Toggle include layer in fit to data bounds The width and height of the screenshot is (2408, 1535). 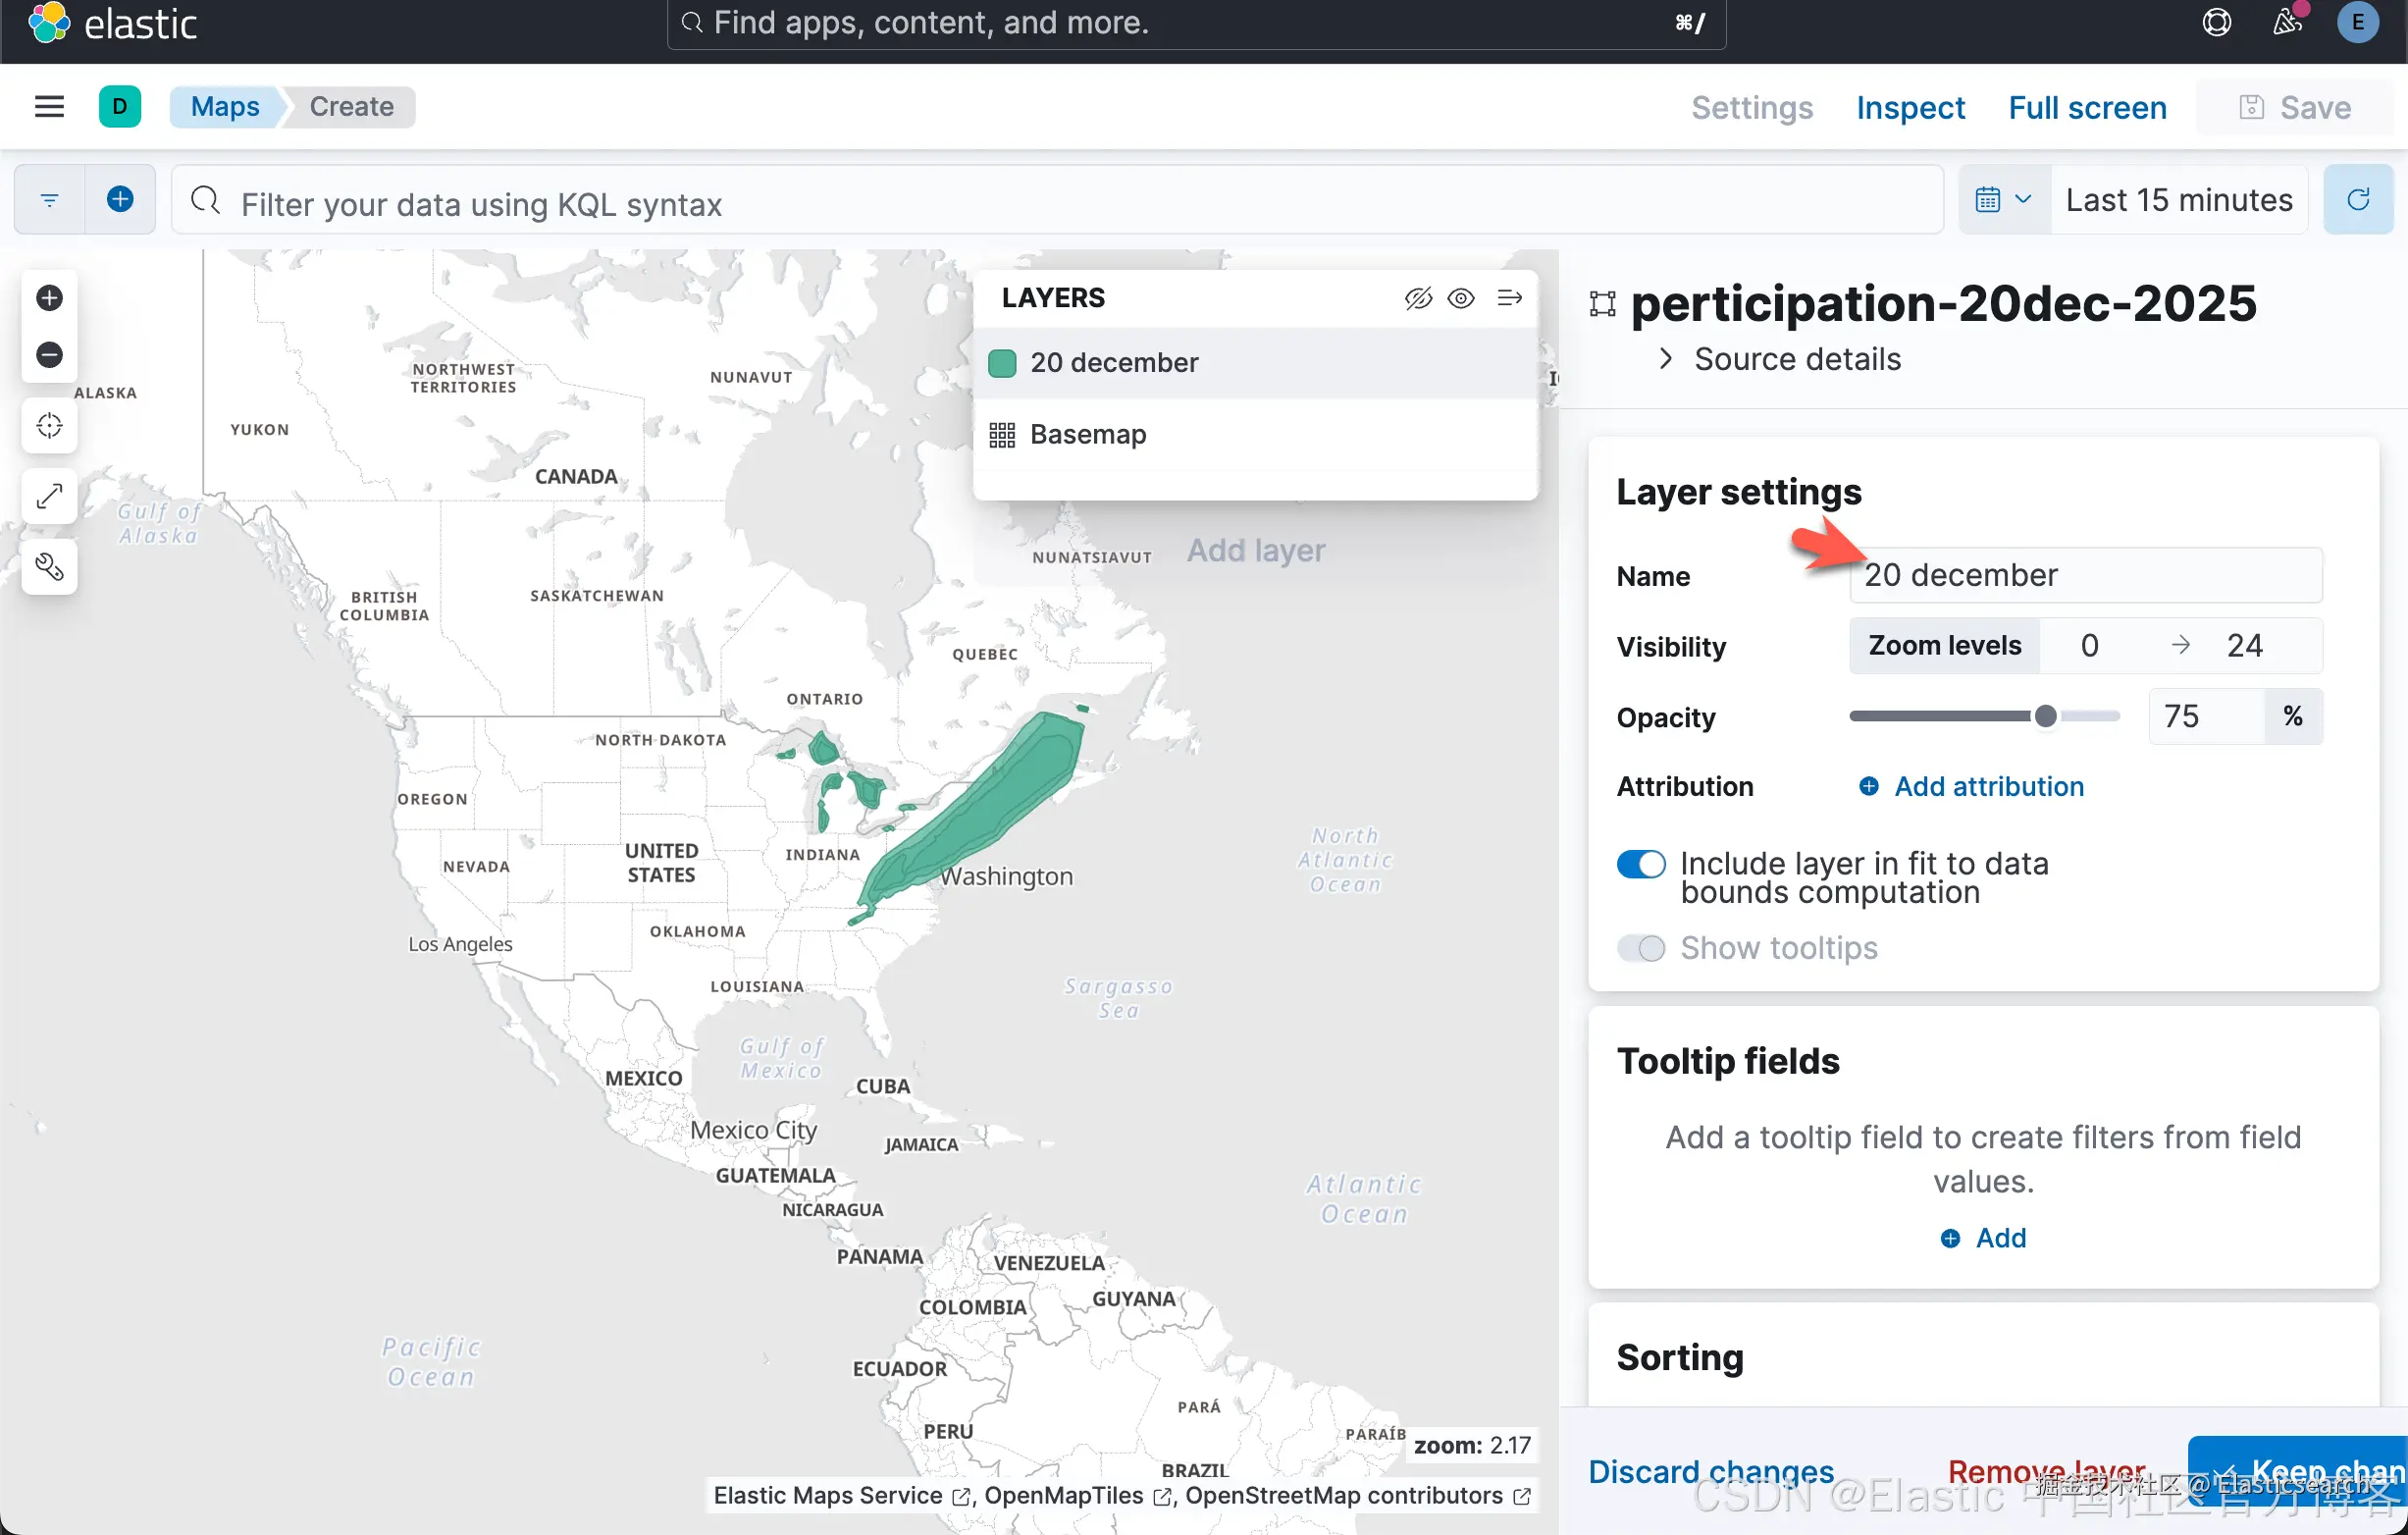pos(1640,863)
